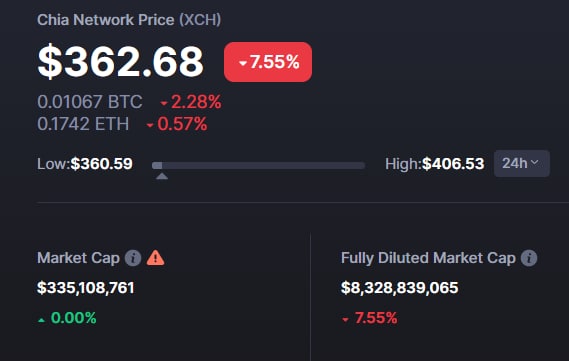Click the 0.01067 BTC price text
The image size is (569, 361).
90,102
